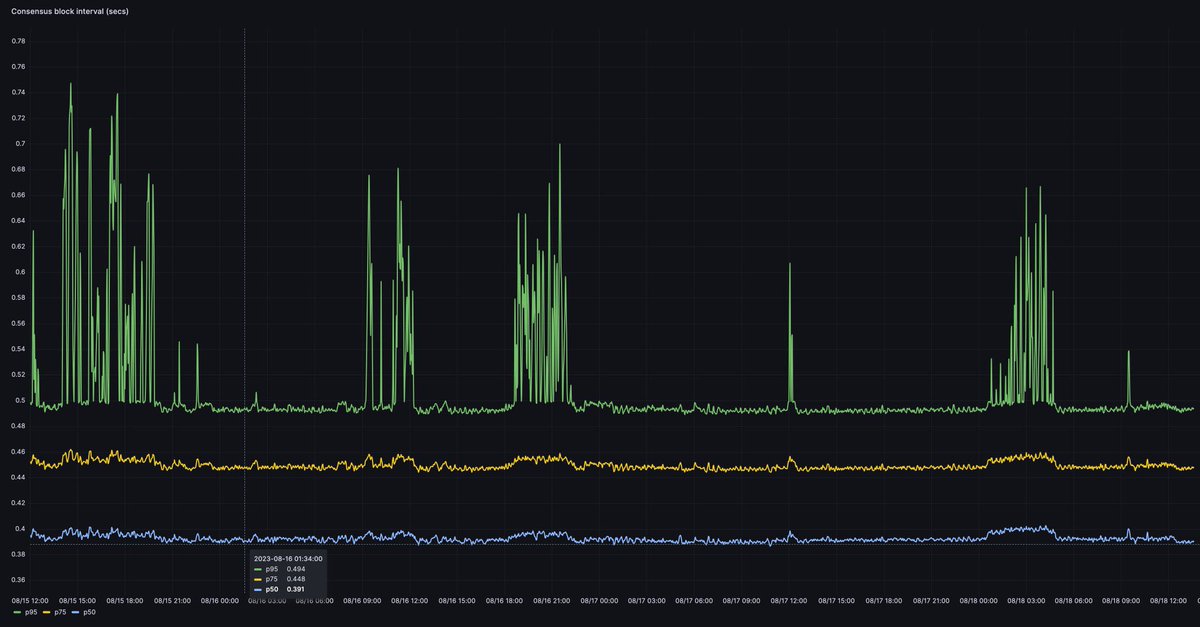Click the tooltip value 0.494
Viewport: 1200px width, 627px height.
coord(296,568)
